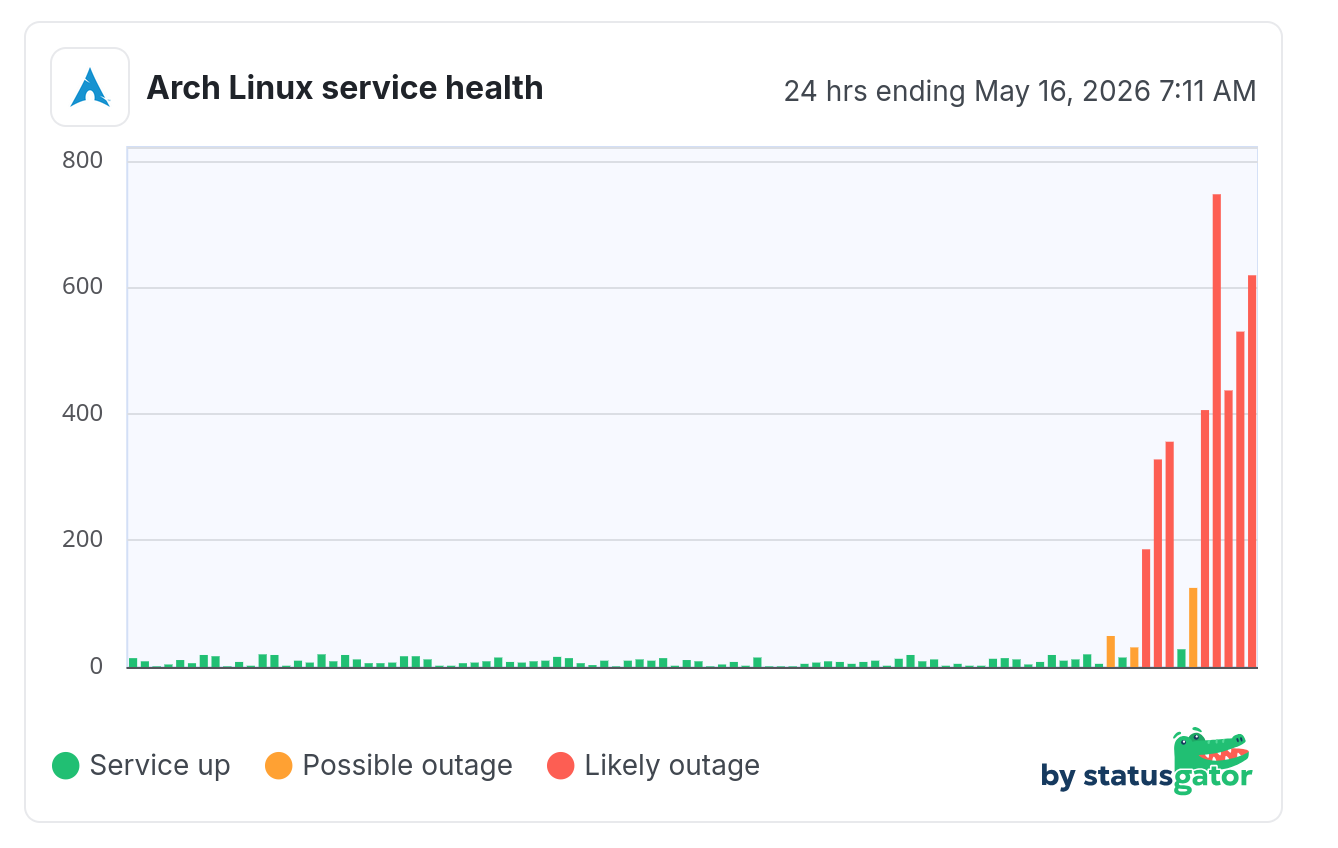Click the green Service up legend dot

(x=66, y=766)
